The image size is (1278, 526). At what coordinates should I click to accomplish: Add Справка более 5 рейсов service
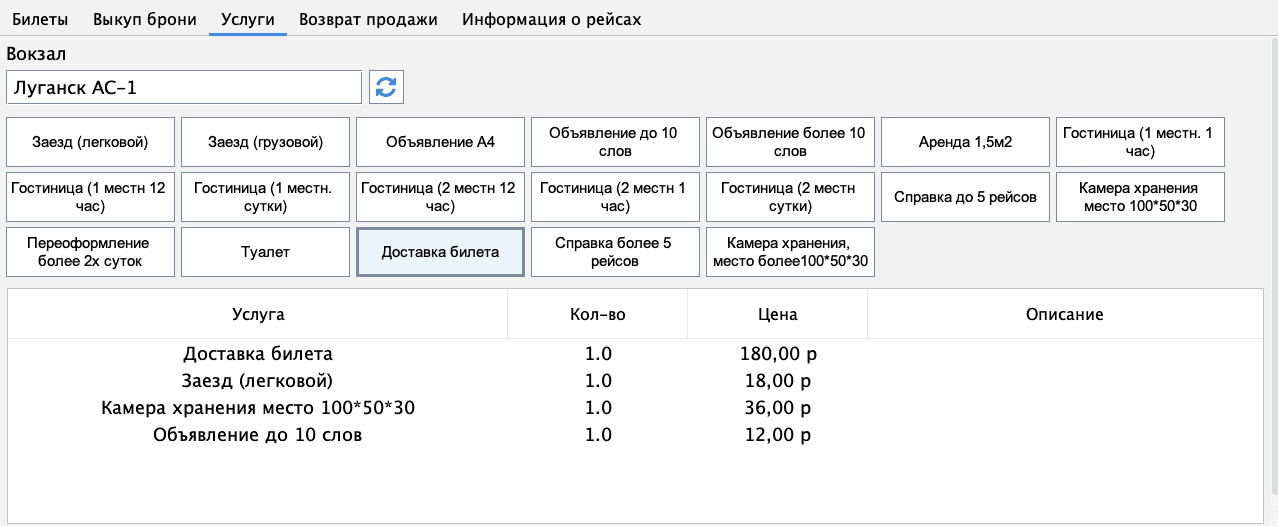coord(615,252)
